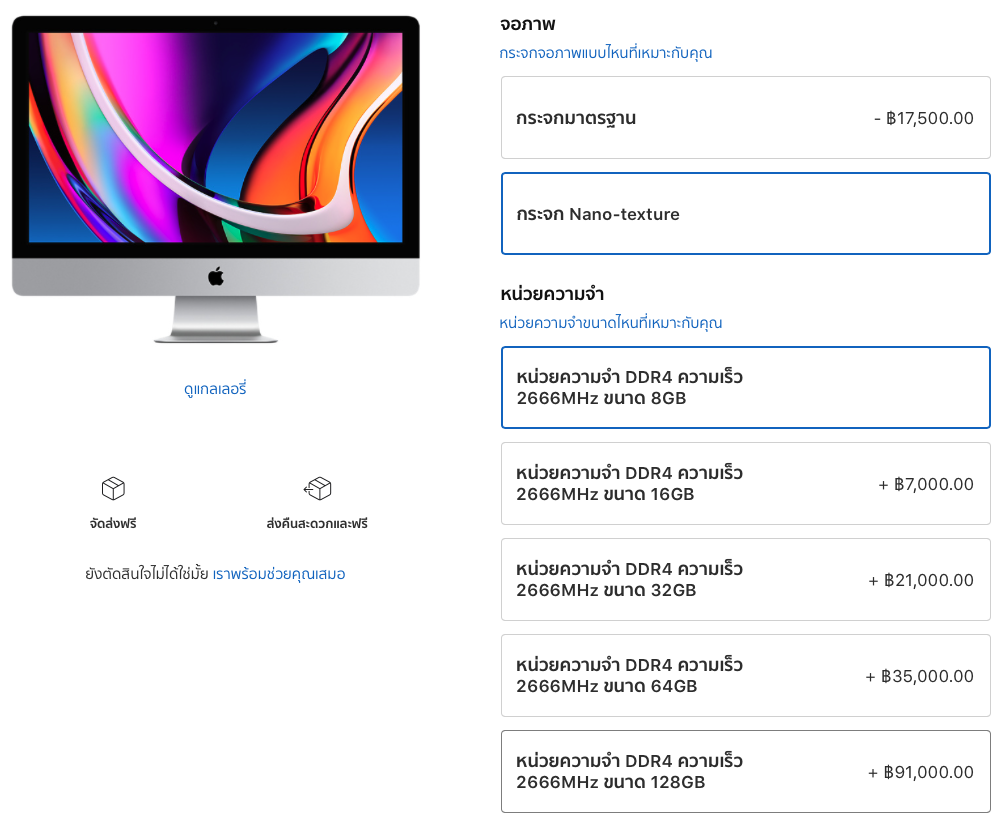Select the 8GB DDR4 memory option
Image resolution: width=1004 pixels, height=826 pixels.
tap(745, 388)
